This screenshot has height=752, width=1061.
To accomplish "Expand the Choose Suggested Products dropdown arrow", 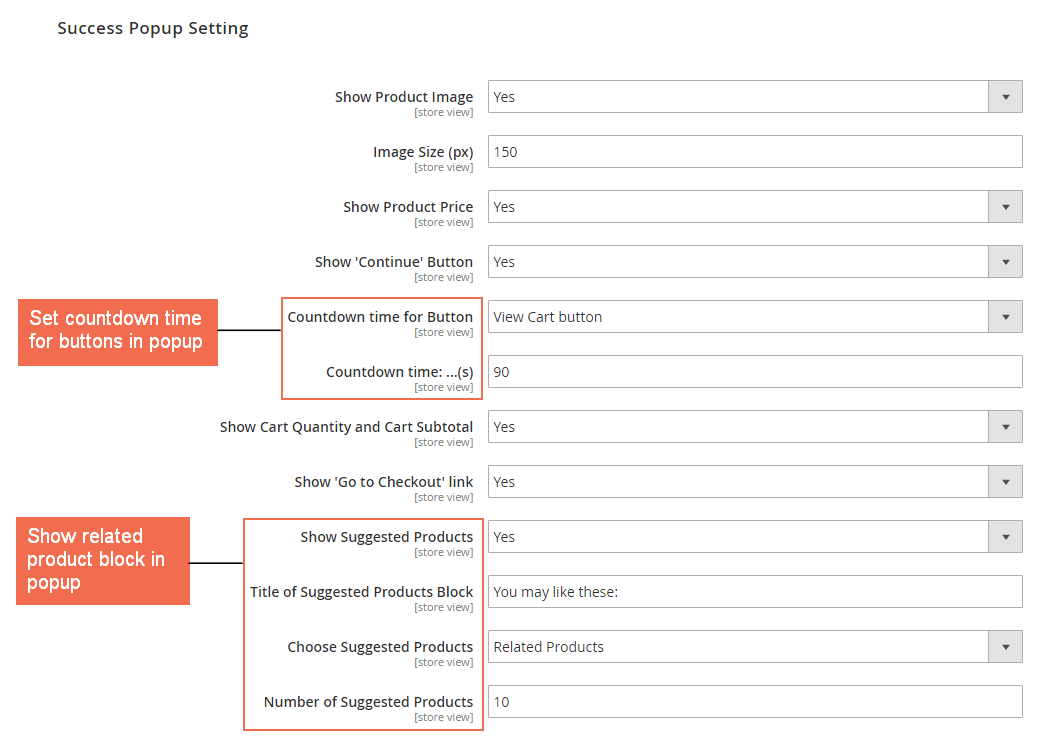I will tap(1005, 647).
